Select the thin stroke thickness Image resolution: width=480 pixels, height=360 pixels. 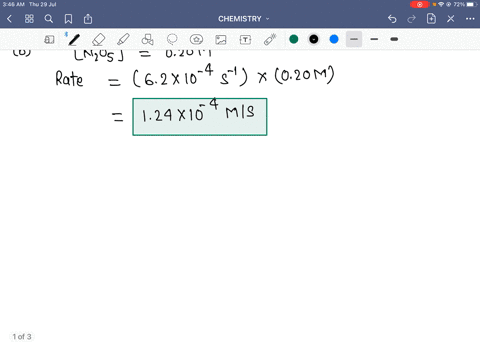[x=354, y=39]
